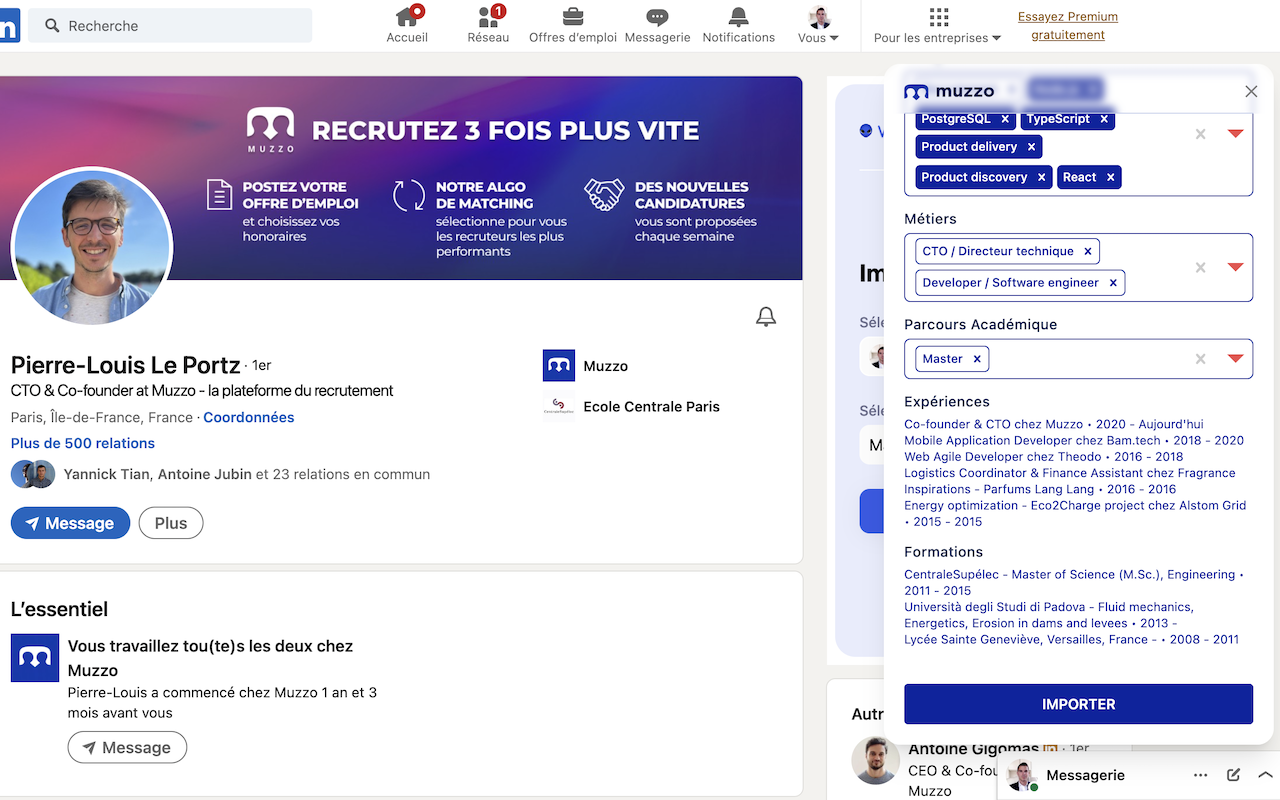Viewport: 1280px width, 800px height.
Task: Remove the React skill tag
Action: click(x=1110, y=177)
